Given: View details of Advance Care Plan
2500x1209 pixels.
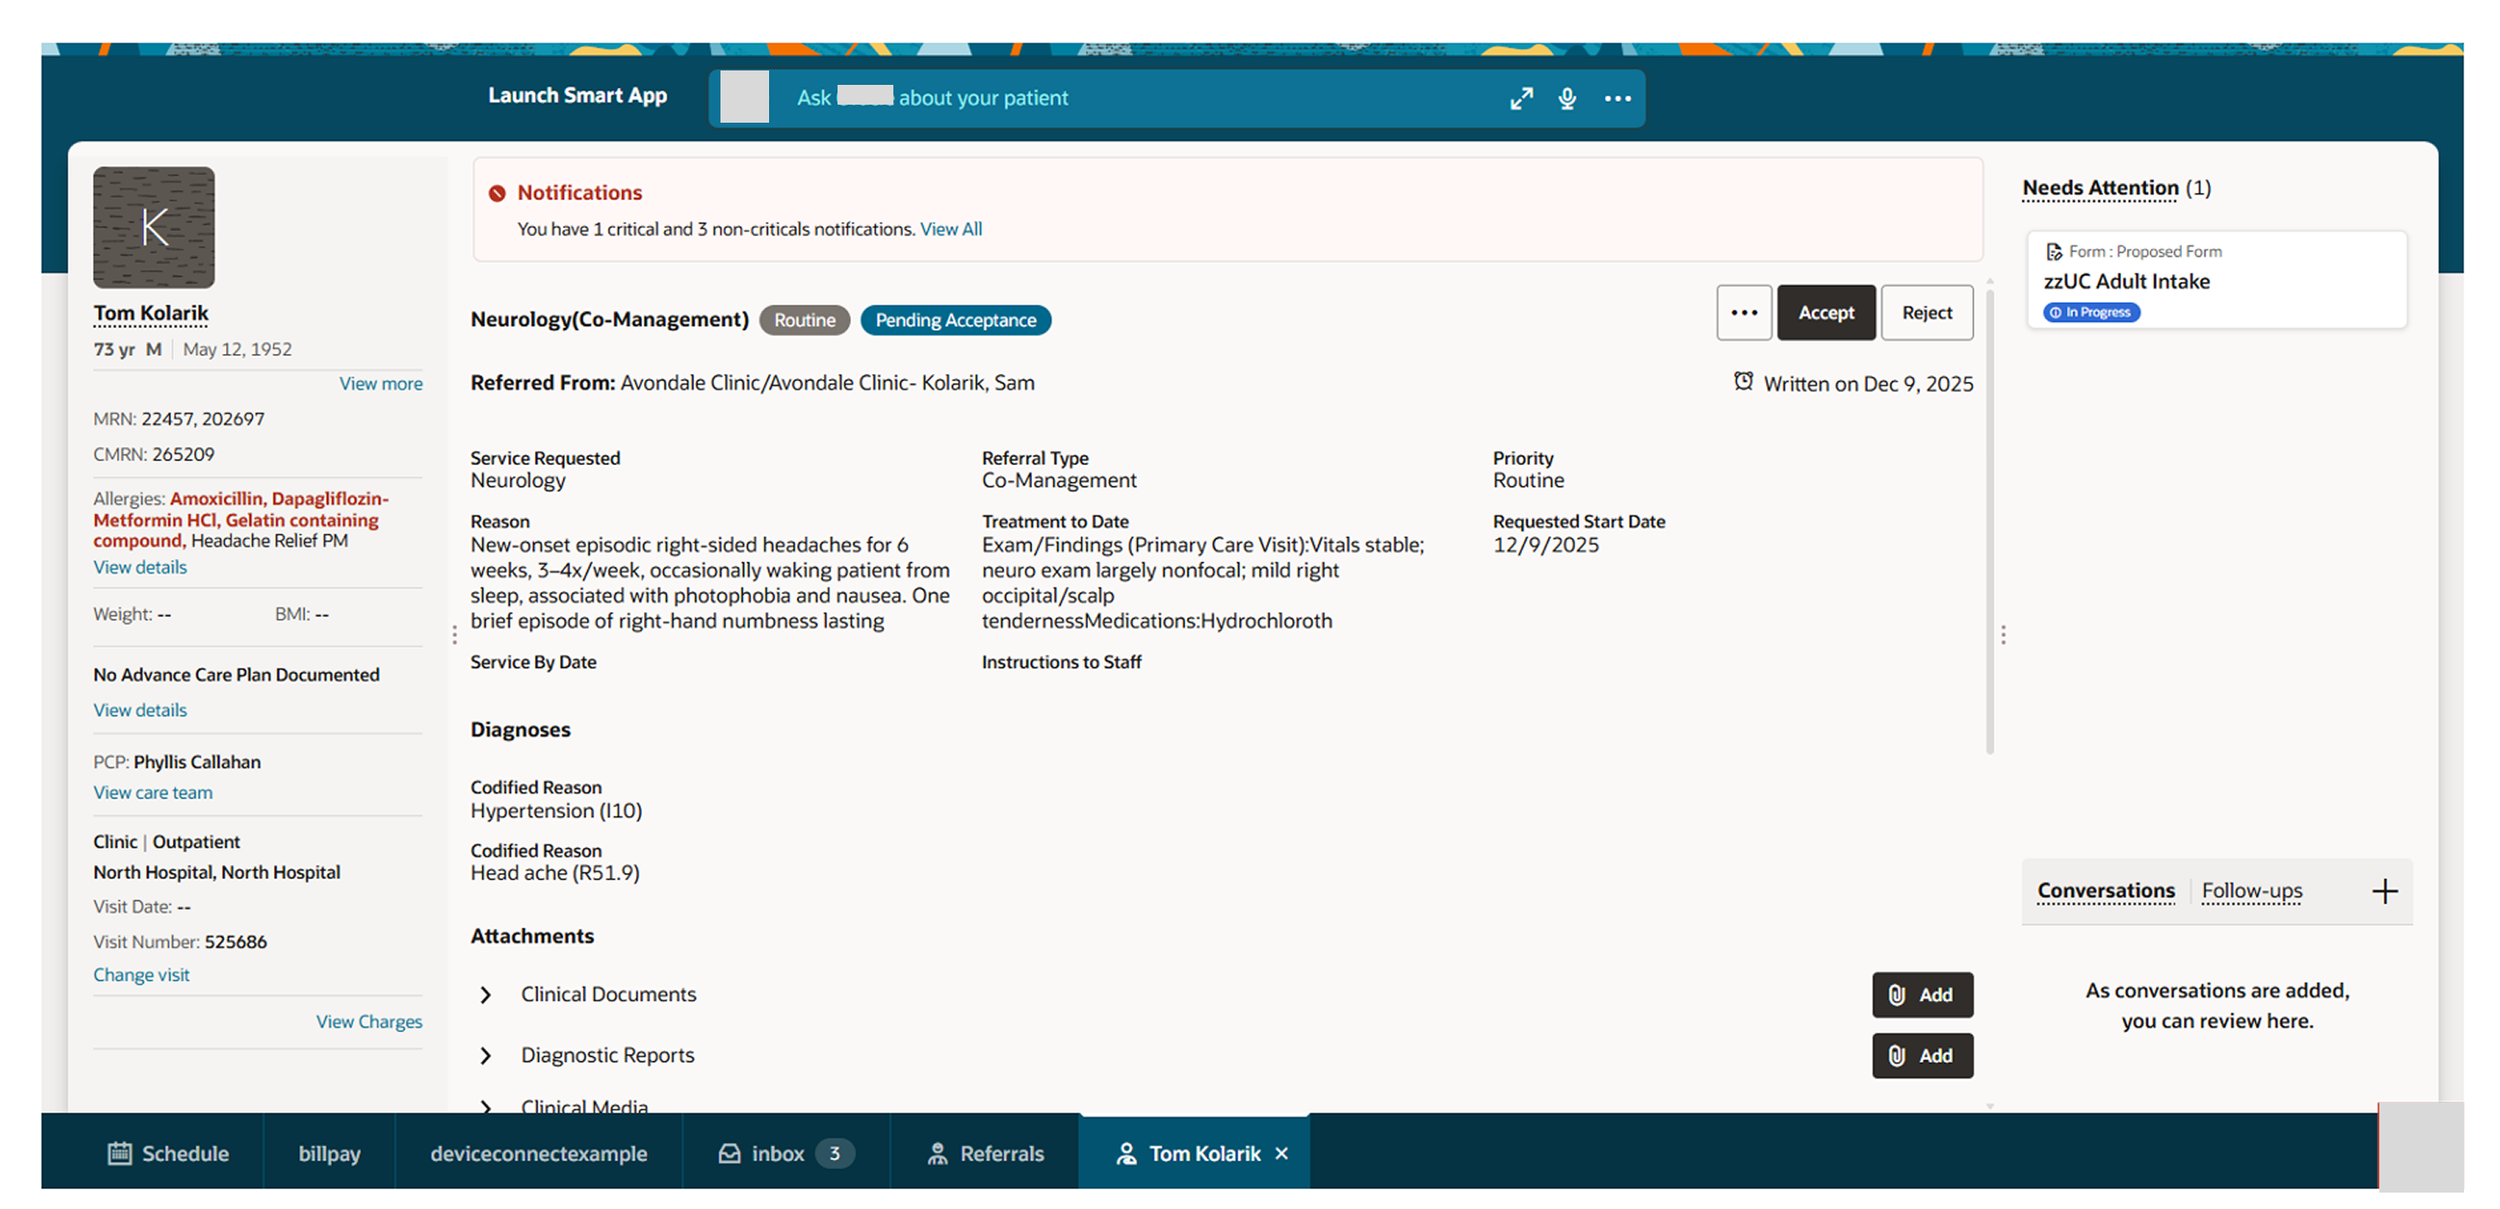Looking at the screenshot, I should tap(140, 710).
